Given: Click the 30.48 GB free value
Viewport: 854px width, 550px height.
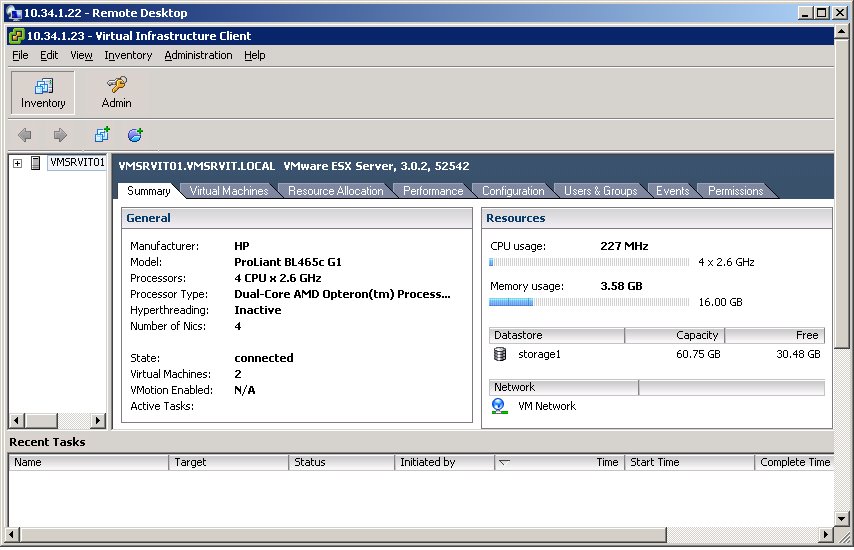Looking at the screenshot, I should click(x=798, y=355).
